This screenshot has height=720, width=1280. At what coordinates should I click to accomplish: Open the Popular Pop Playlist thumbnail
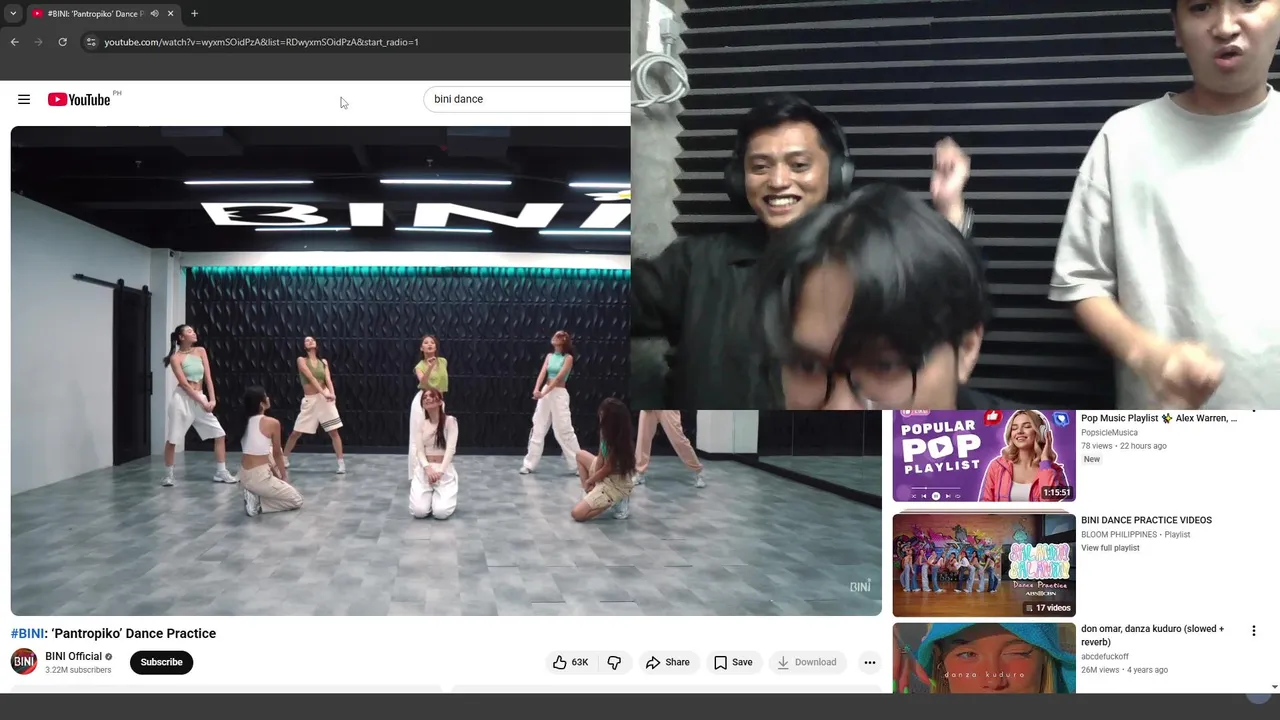984,456
